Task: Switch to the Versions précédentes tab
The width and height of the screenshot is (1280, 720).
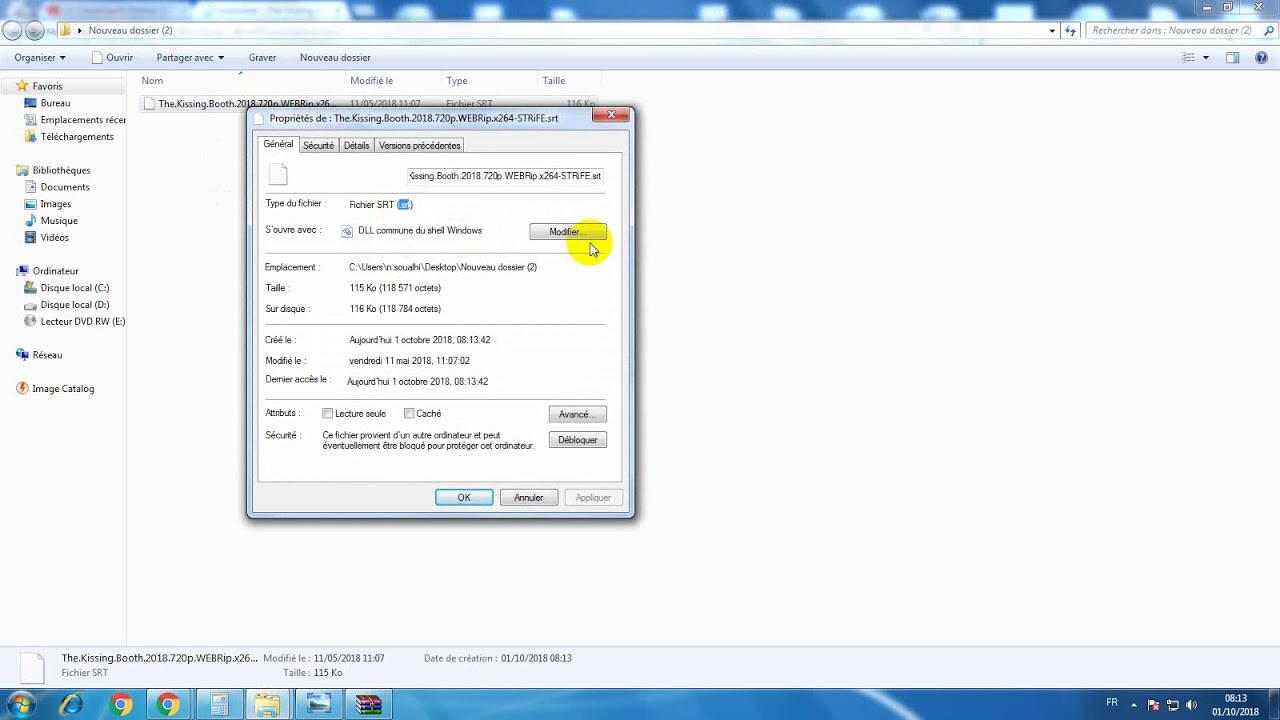Action: (x=420, y=146)
